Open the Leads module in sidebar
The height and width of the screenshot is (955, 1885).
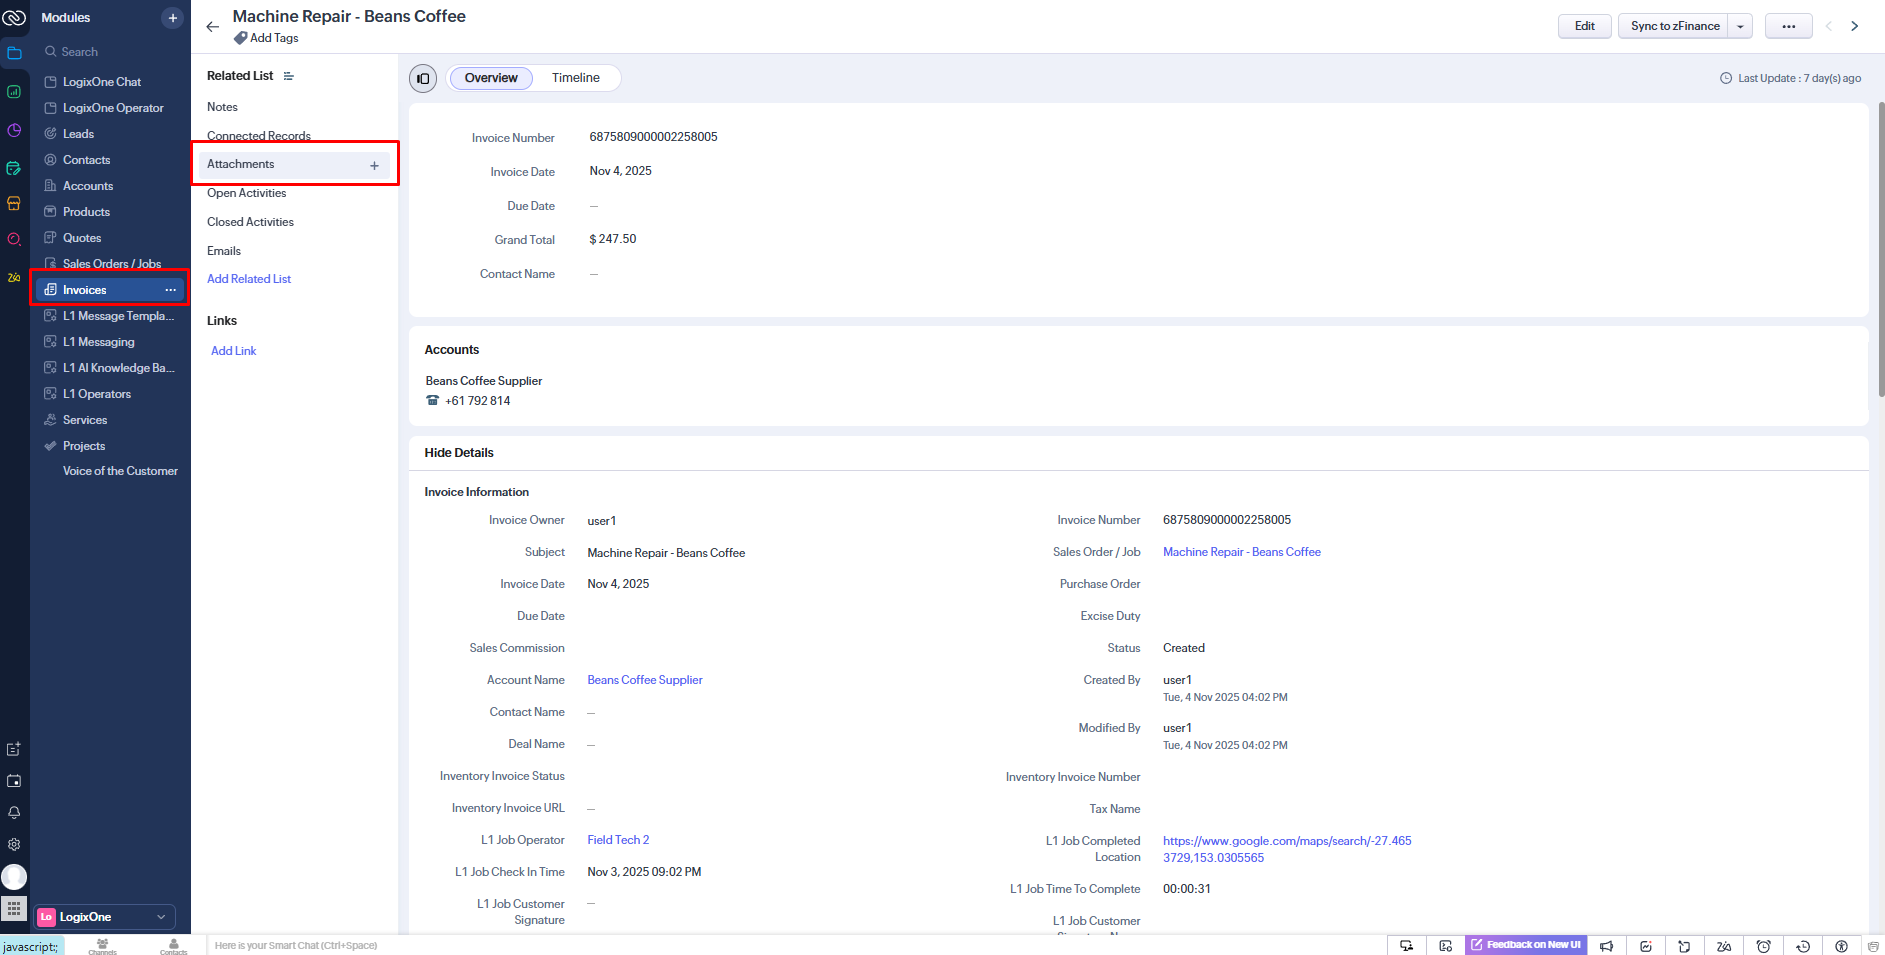[78, 134]
